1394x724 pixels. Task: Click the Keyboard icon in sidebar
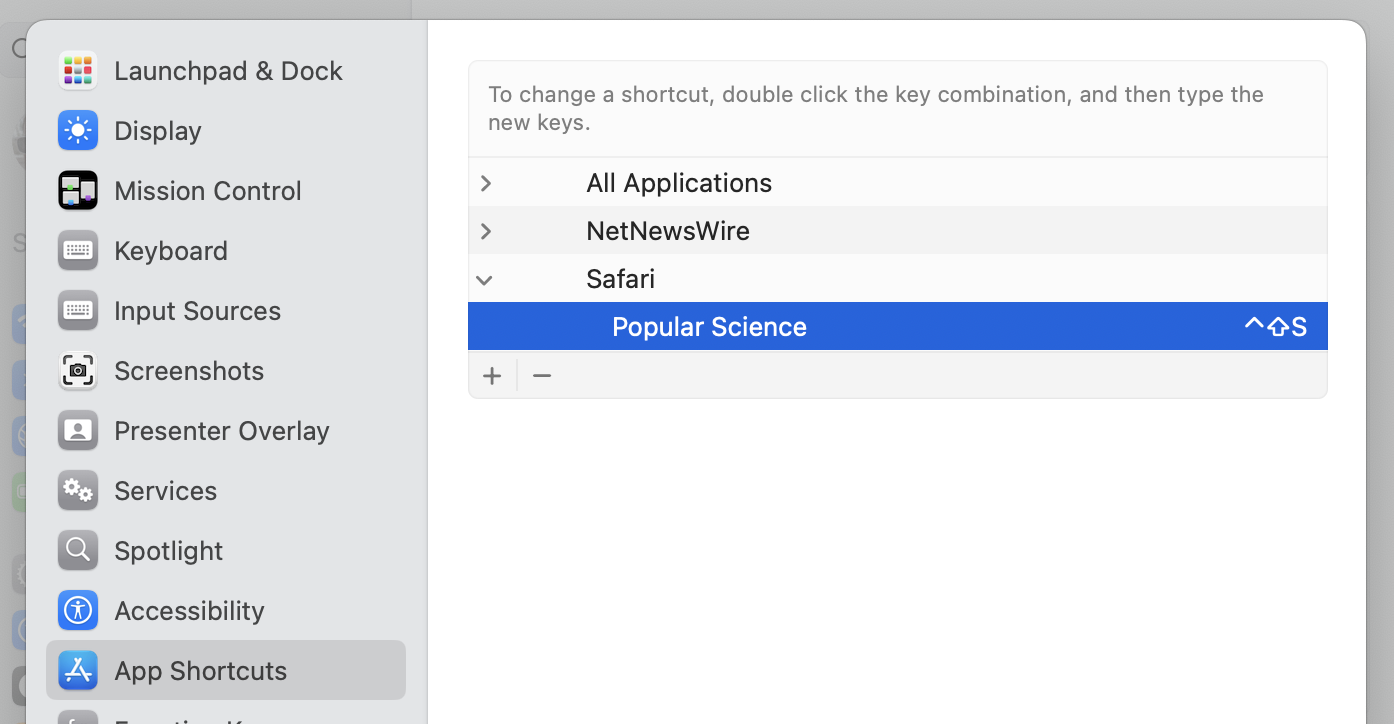[x=78, y=251]
